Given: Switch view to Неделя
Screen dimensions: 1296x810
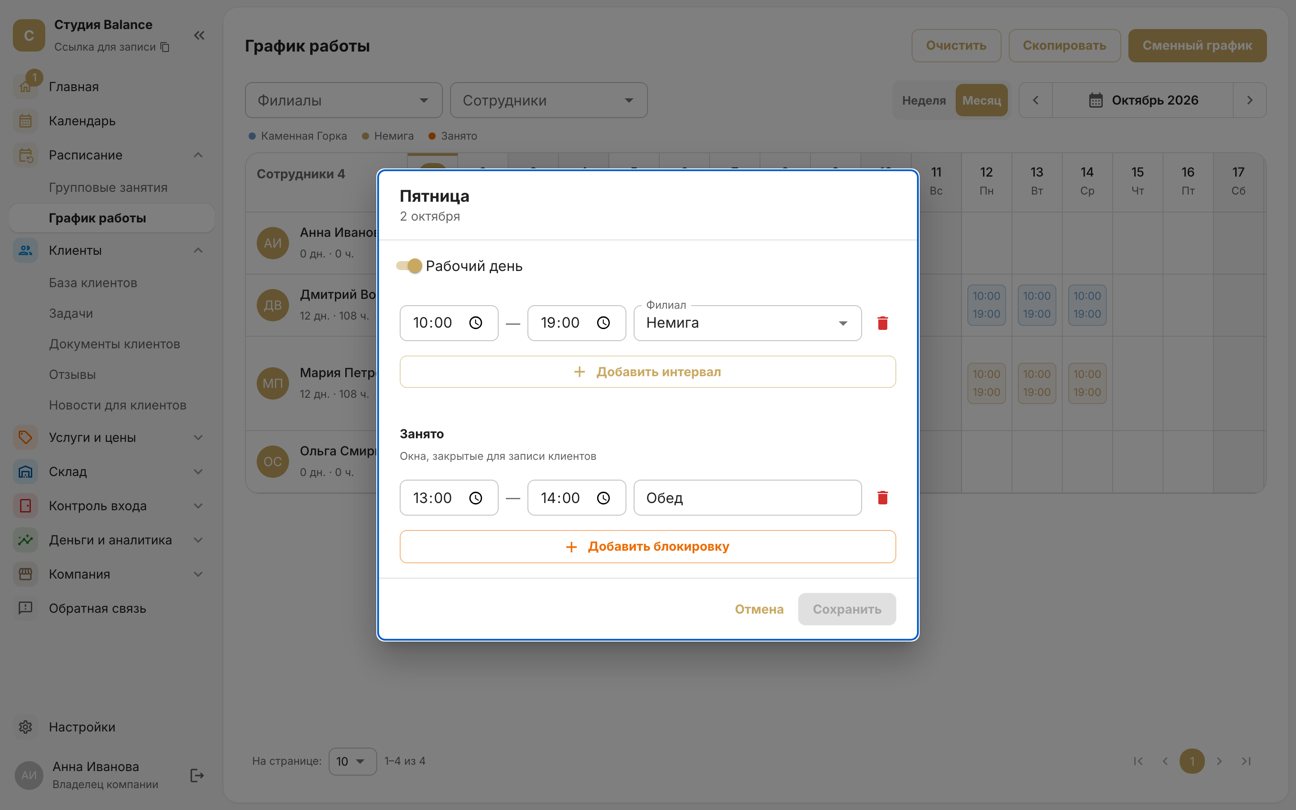Looking at the screenshot, I should click(x=924, y=100).
